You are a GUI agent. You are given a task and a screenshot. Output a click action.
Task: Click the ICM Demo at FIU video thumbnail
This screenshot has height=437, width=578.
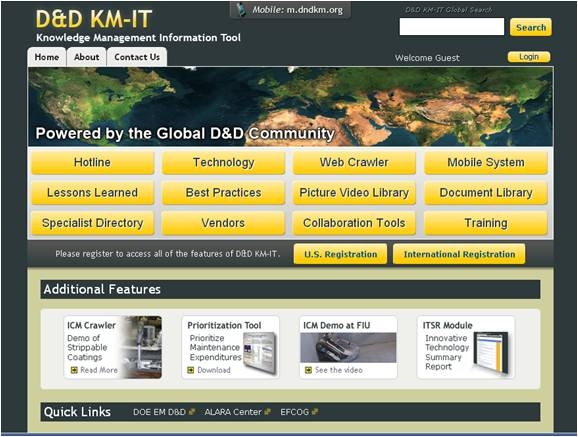pos(348,347)
